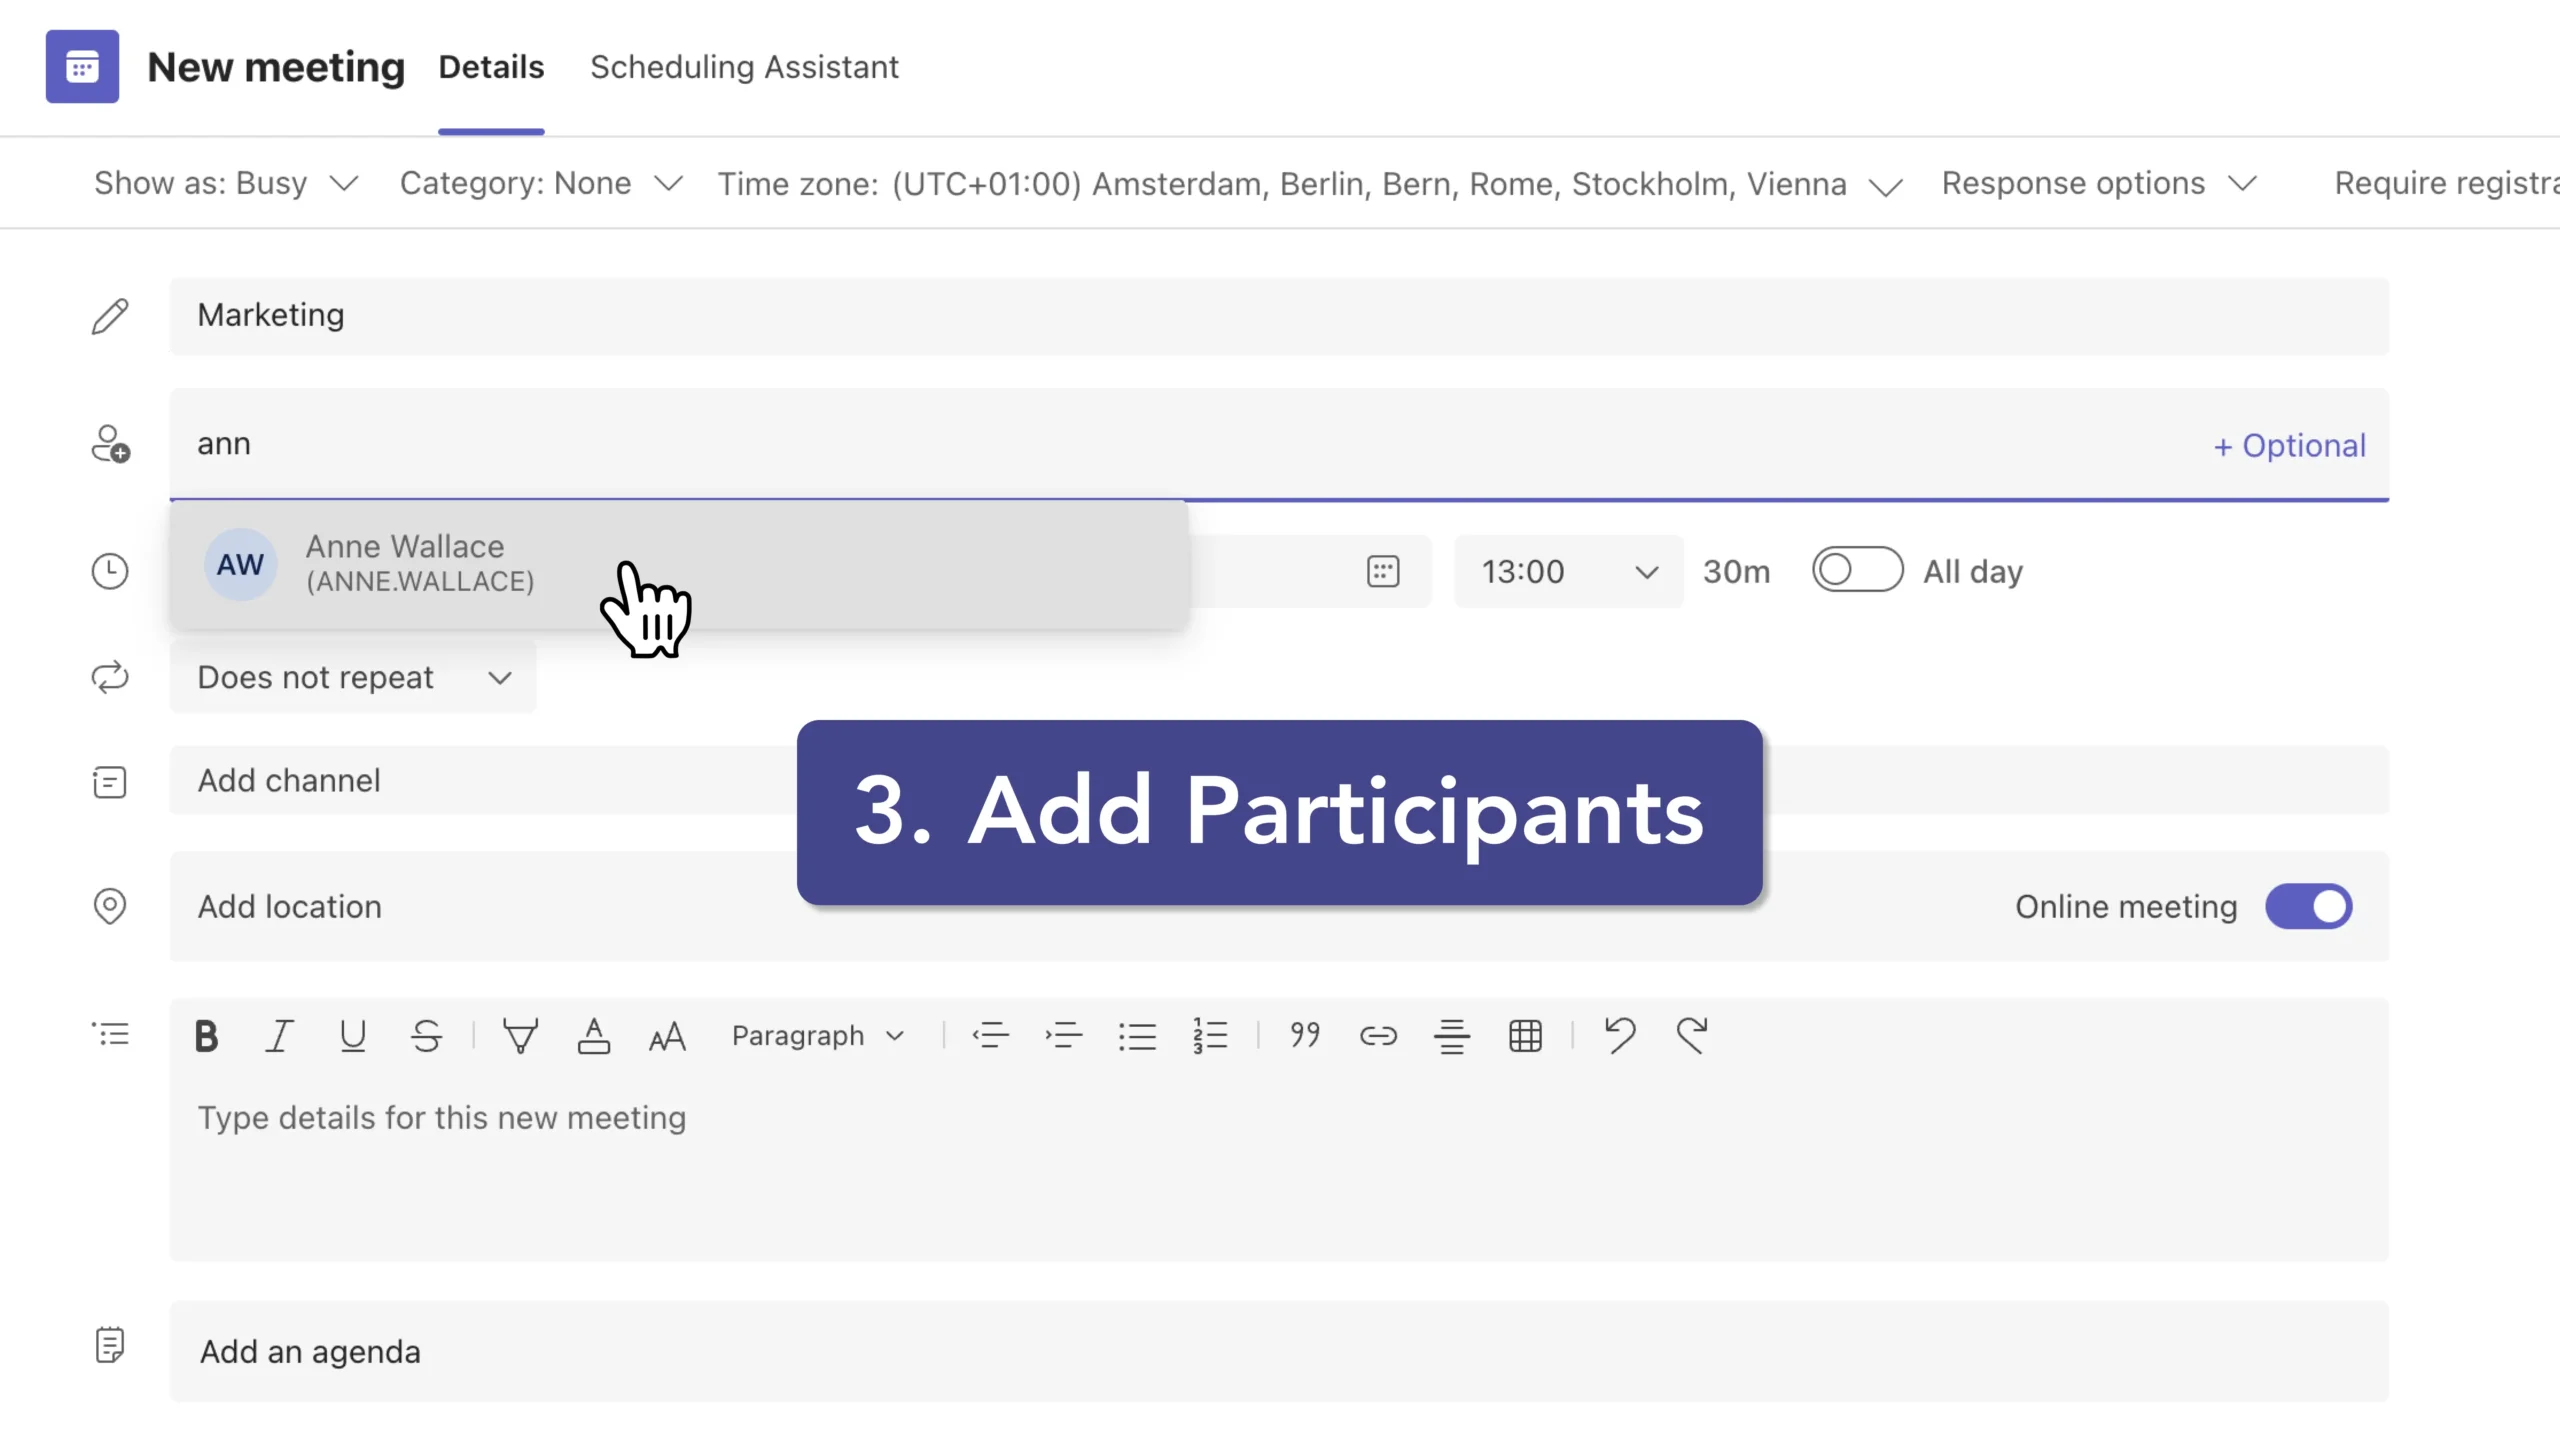Click the + Optional attendees link
The height and width of the screenshot is (1440, 2560).
click(x=2289, y=445)
